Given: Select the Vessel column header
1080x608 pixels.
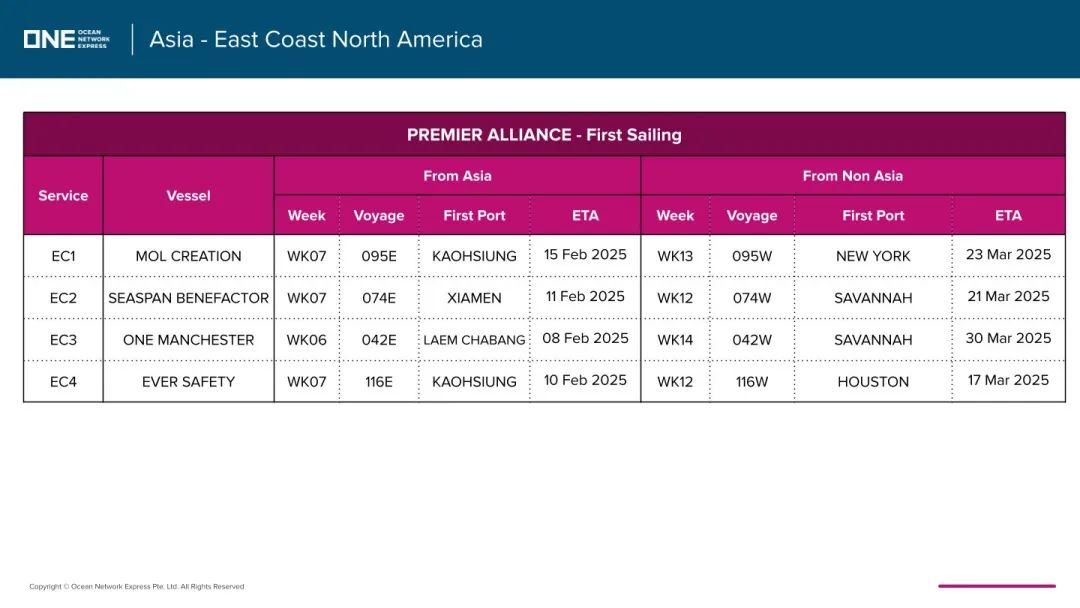Looking at the screenshot, I should point(188,196).
